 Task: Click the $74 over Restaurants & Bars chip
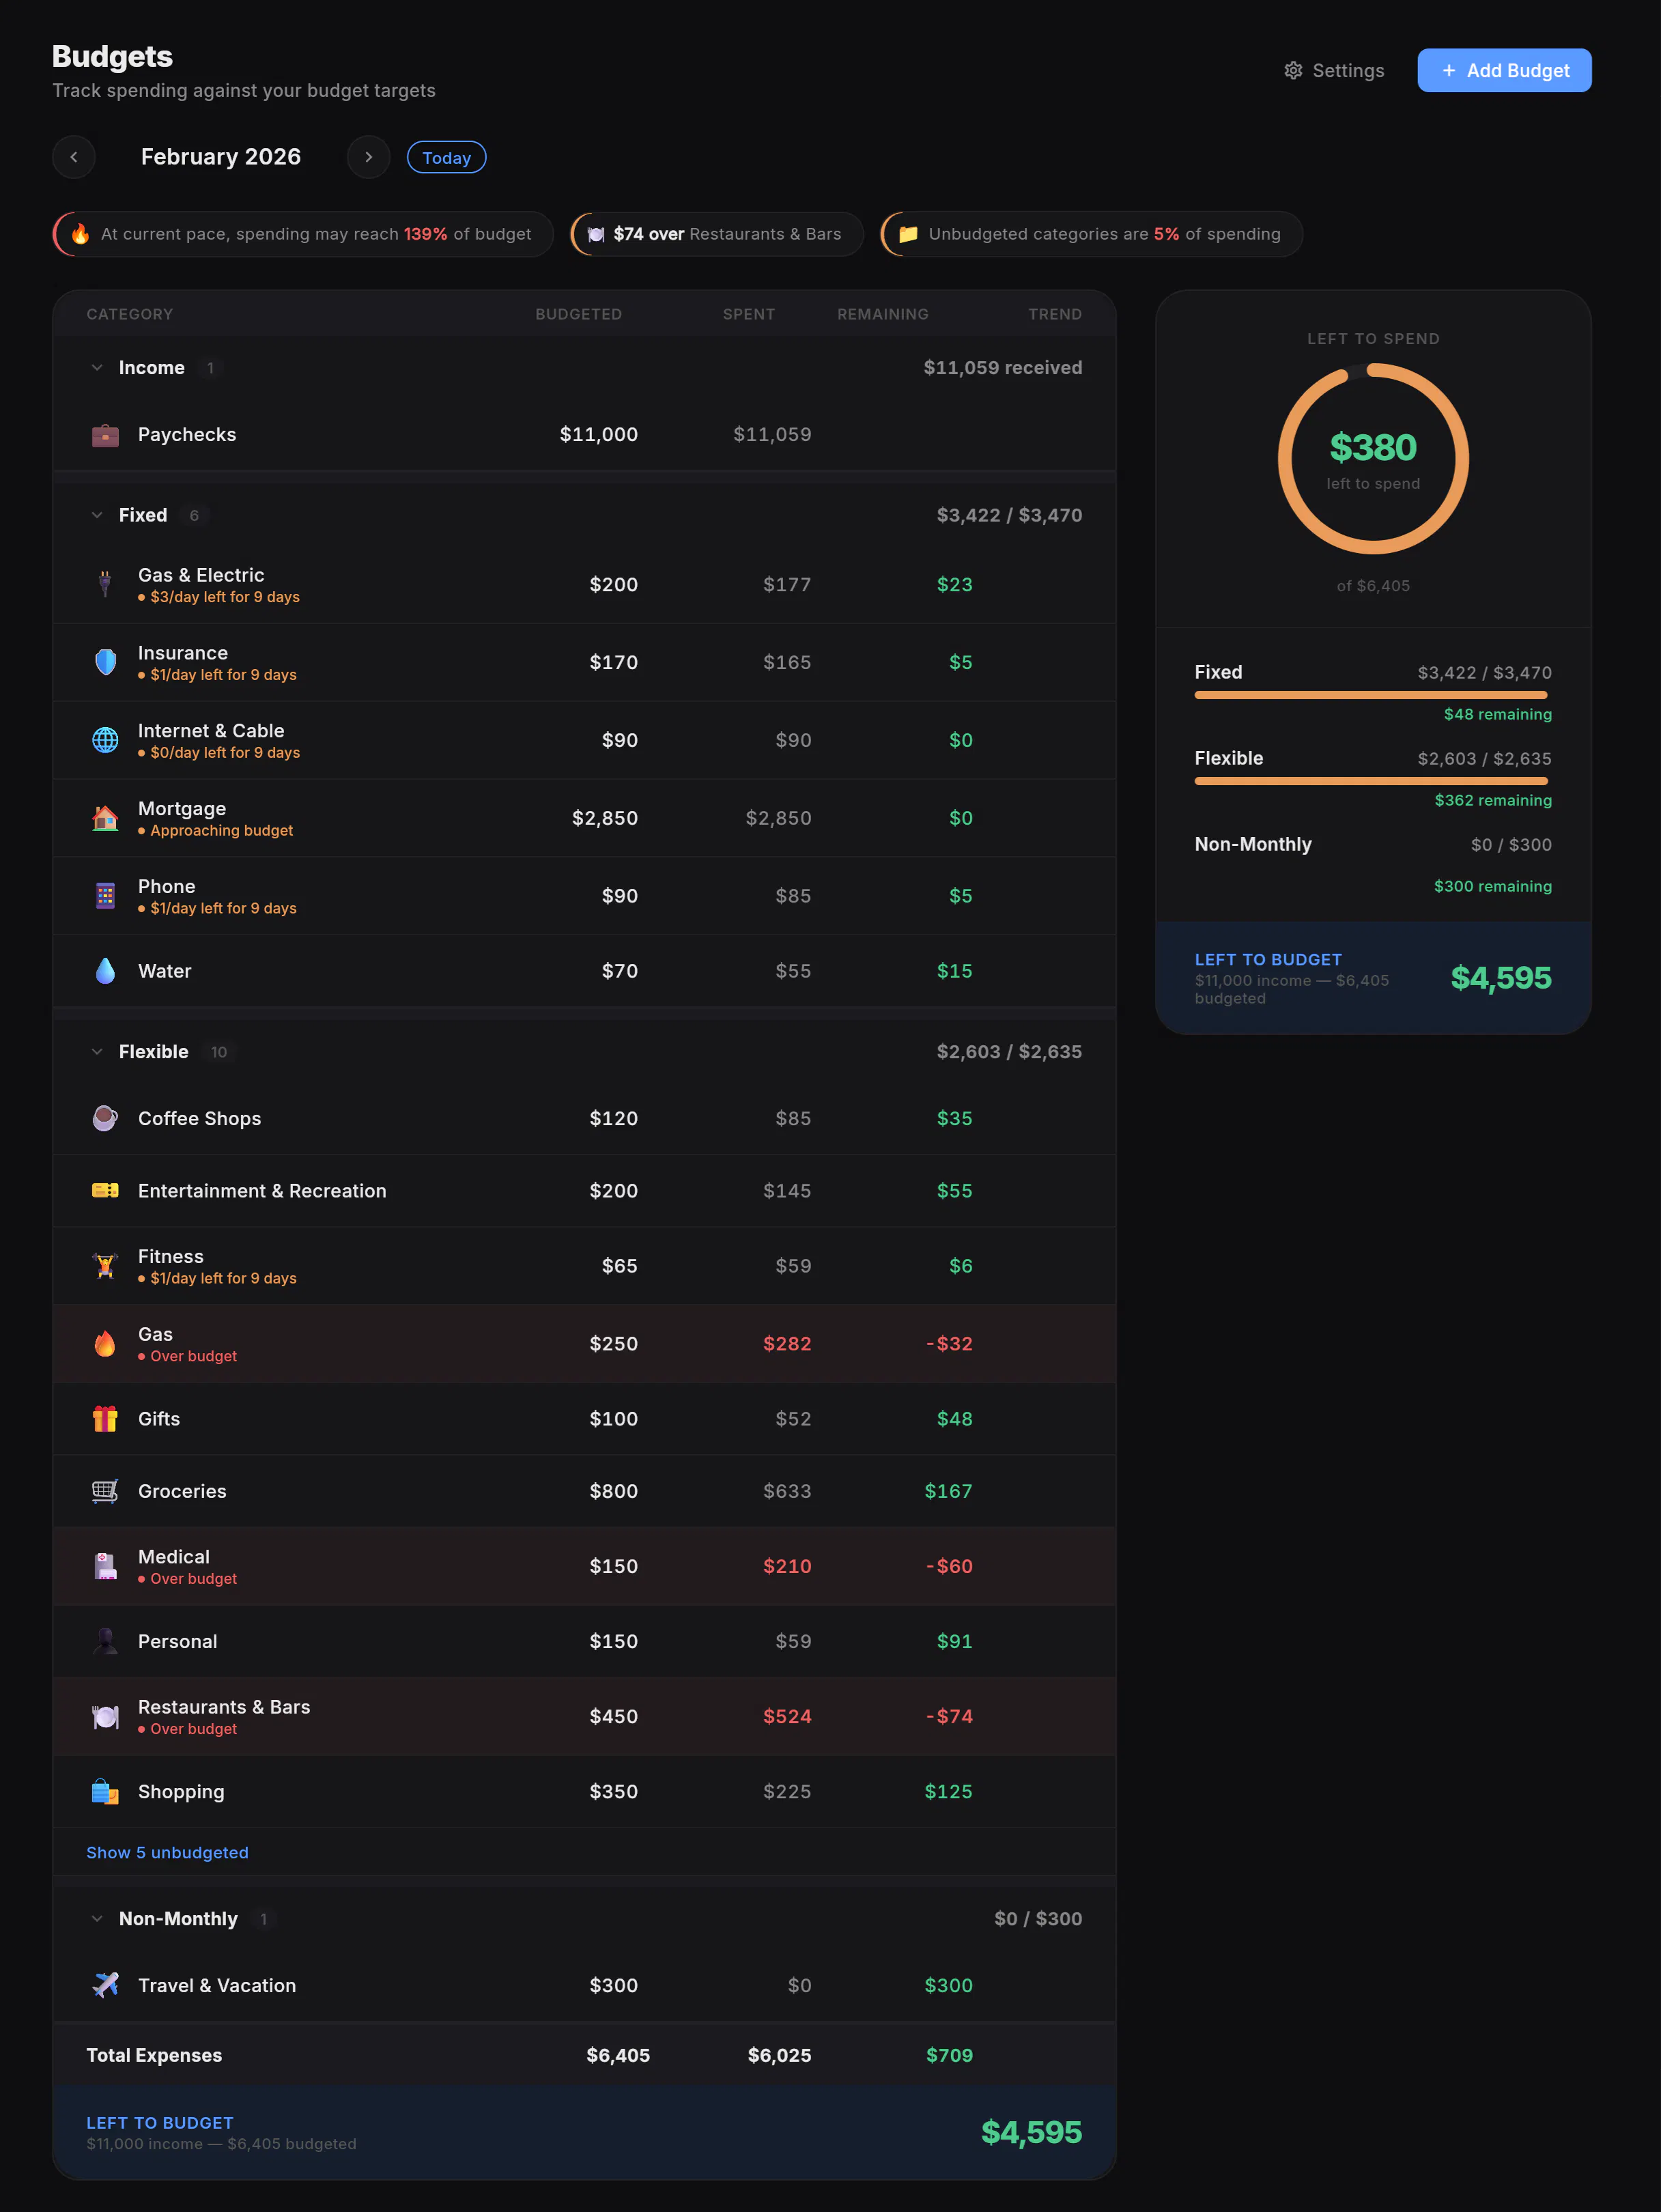[717, 234]
